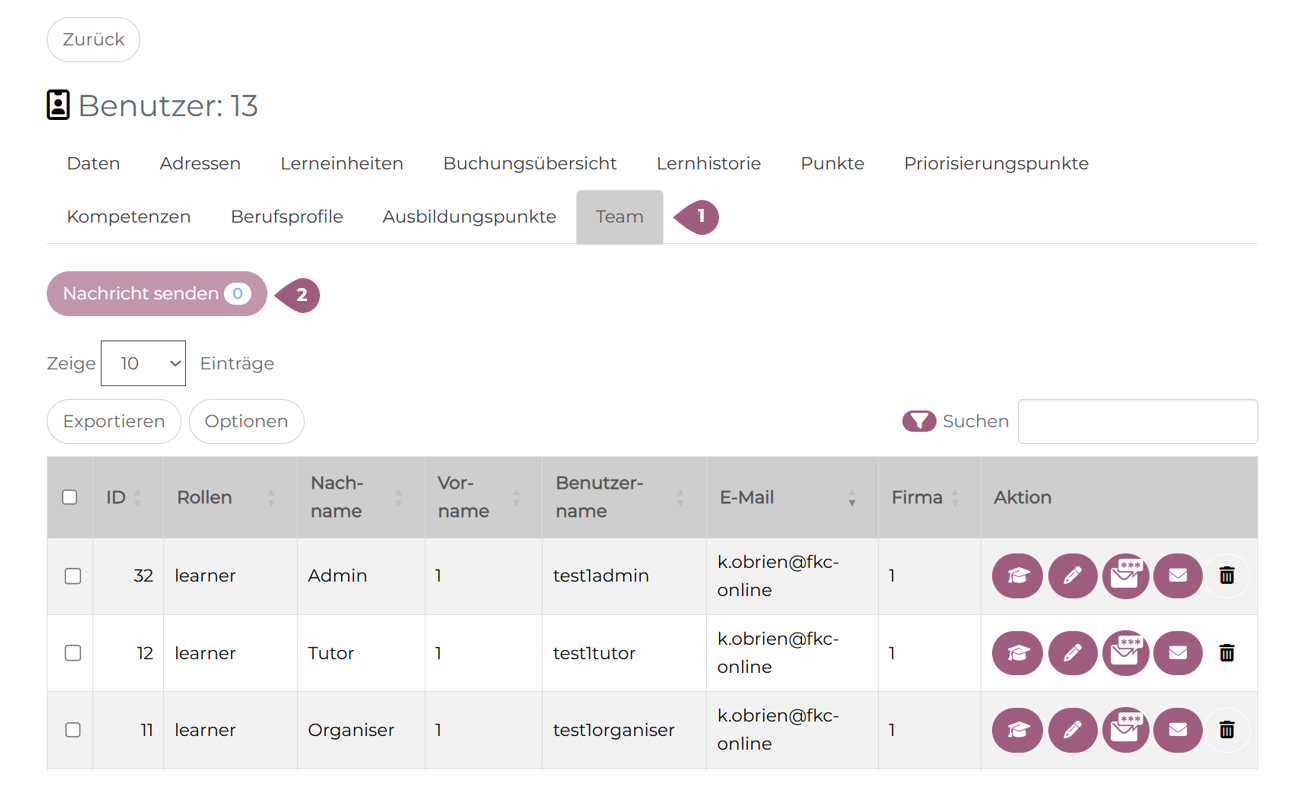The height and width of the screenshot is (805, 1296).
Task: Delete user test1tutor with trash icon
Action: point(1227,653)
